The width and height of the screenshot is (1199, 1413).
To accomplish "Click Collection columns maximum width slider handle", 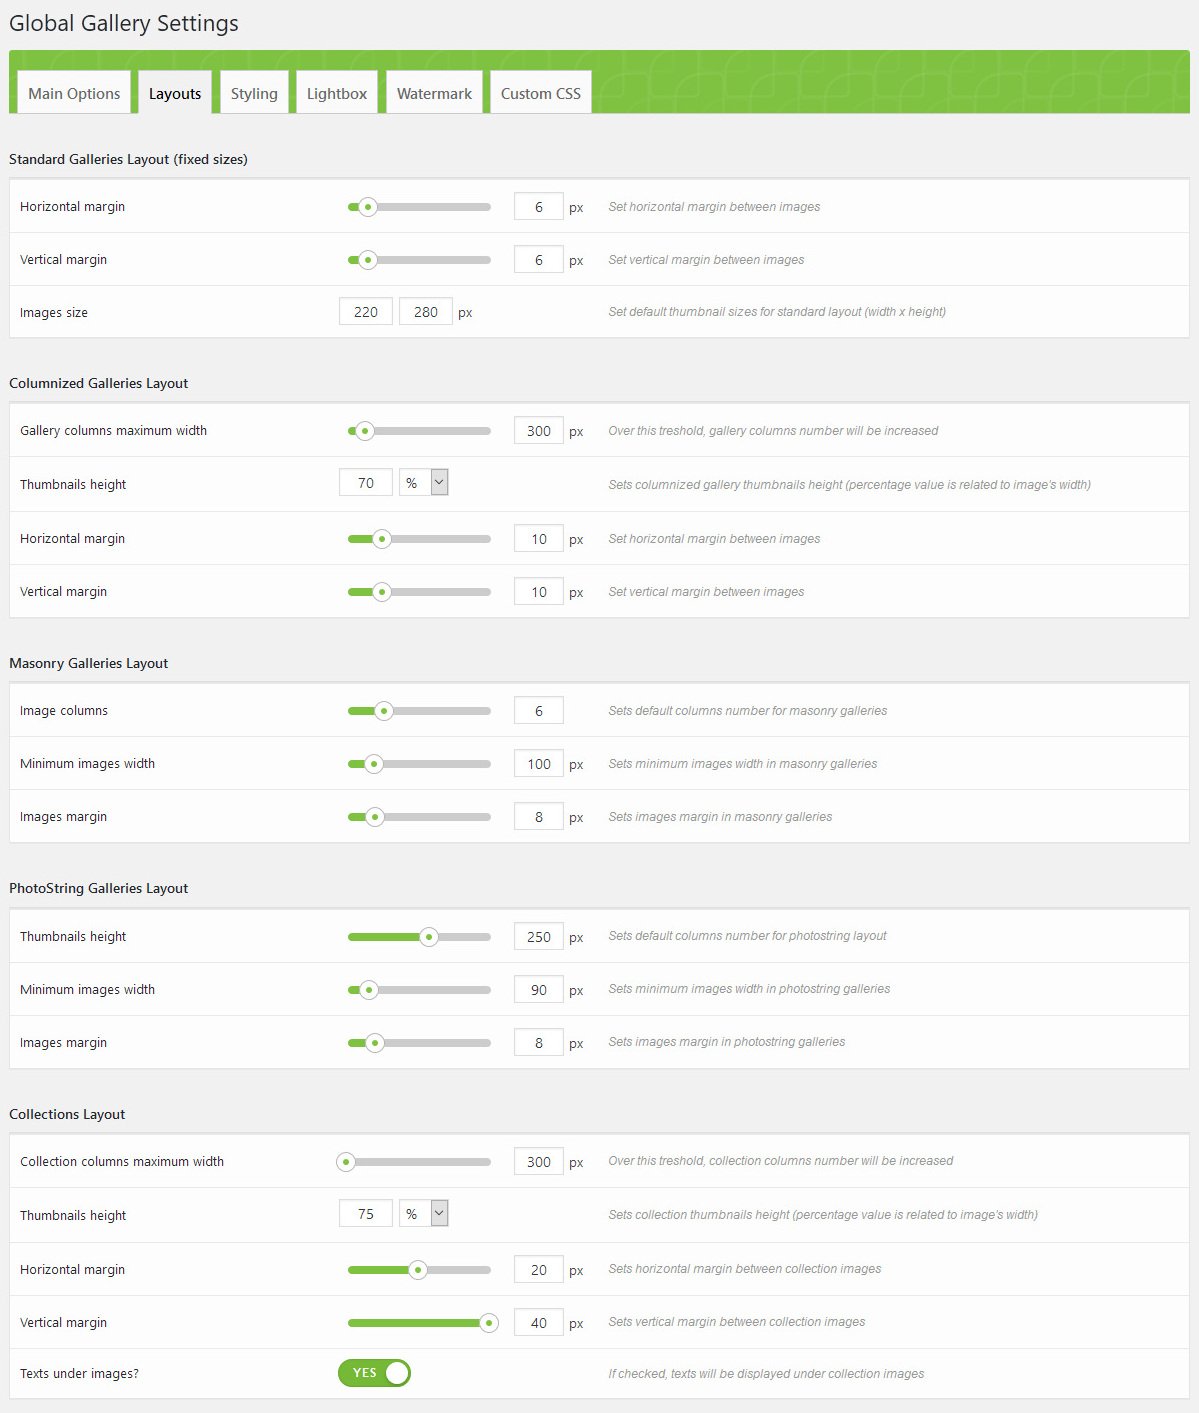I will coord(346,1162).
